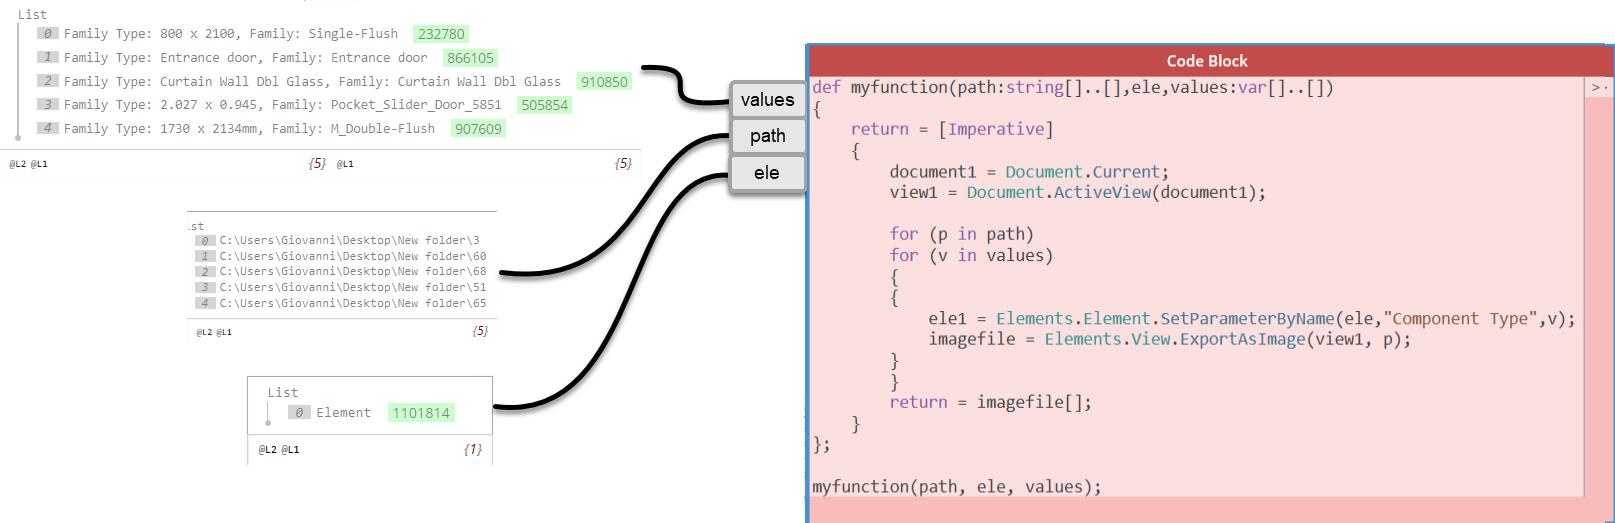1615x523 pixels.
Task: Click the 'return = imagefile[];' code line
Action: click(990, 403)
